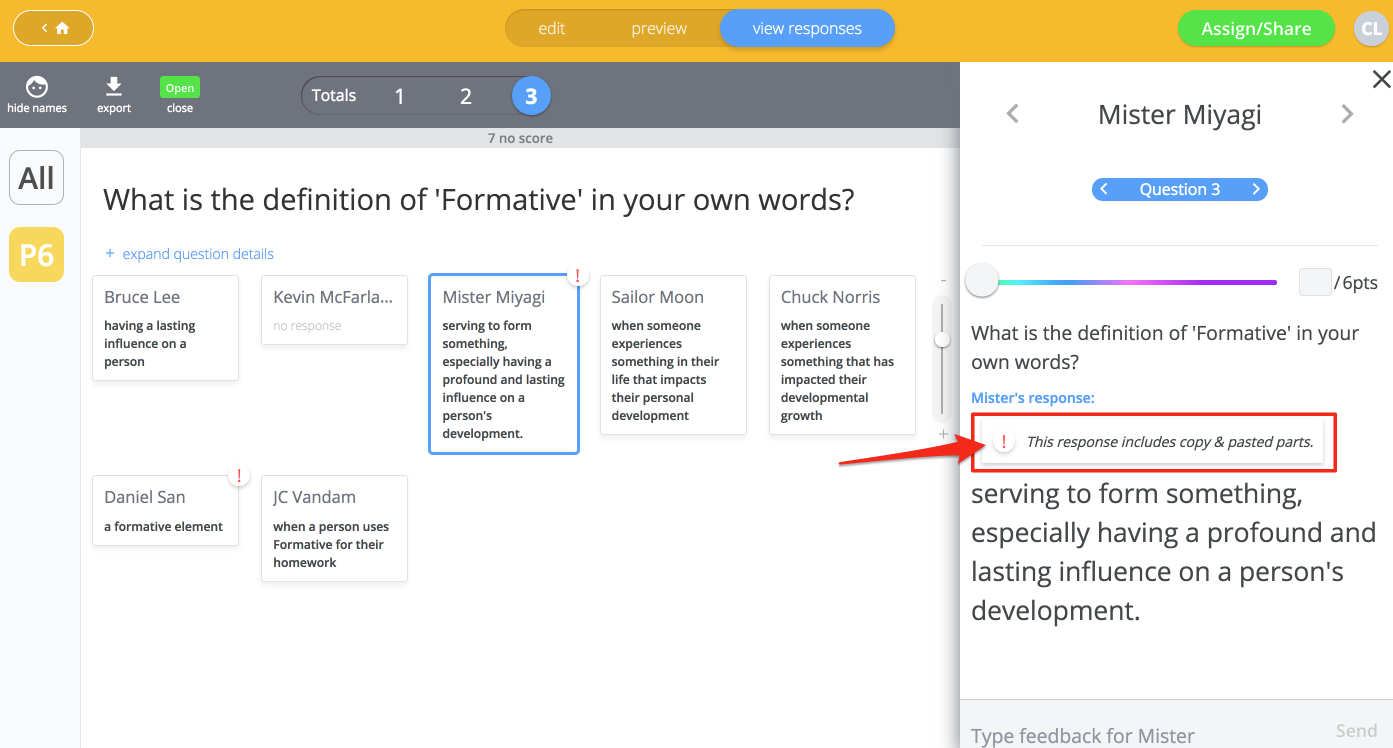Image resolution: width=1393 pixels, height=748 pixels.
Task: Open the view responses tab
Action: click(x=807, y=28)
